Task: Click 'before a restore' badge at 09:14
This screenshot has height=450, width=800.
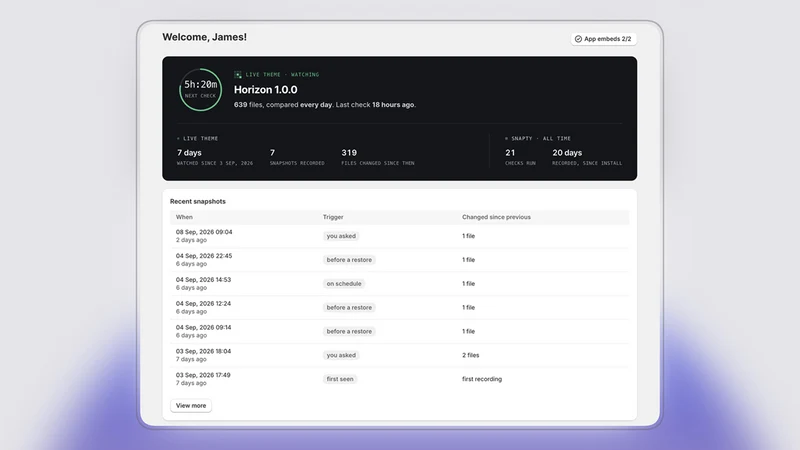Action: tap(349, 331)
